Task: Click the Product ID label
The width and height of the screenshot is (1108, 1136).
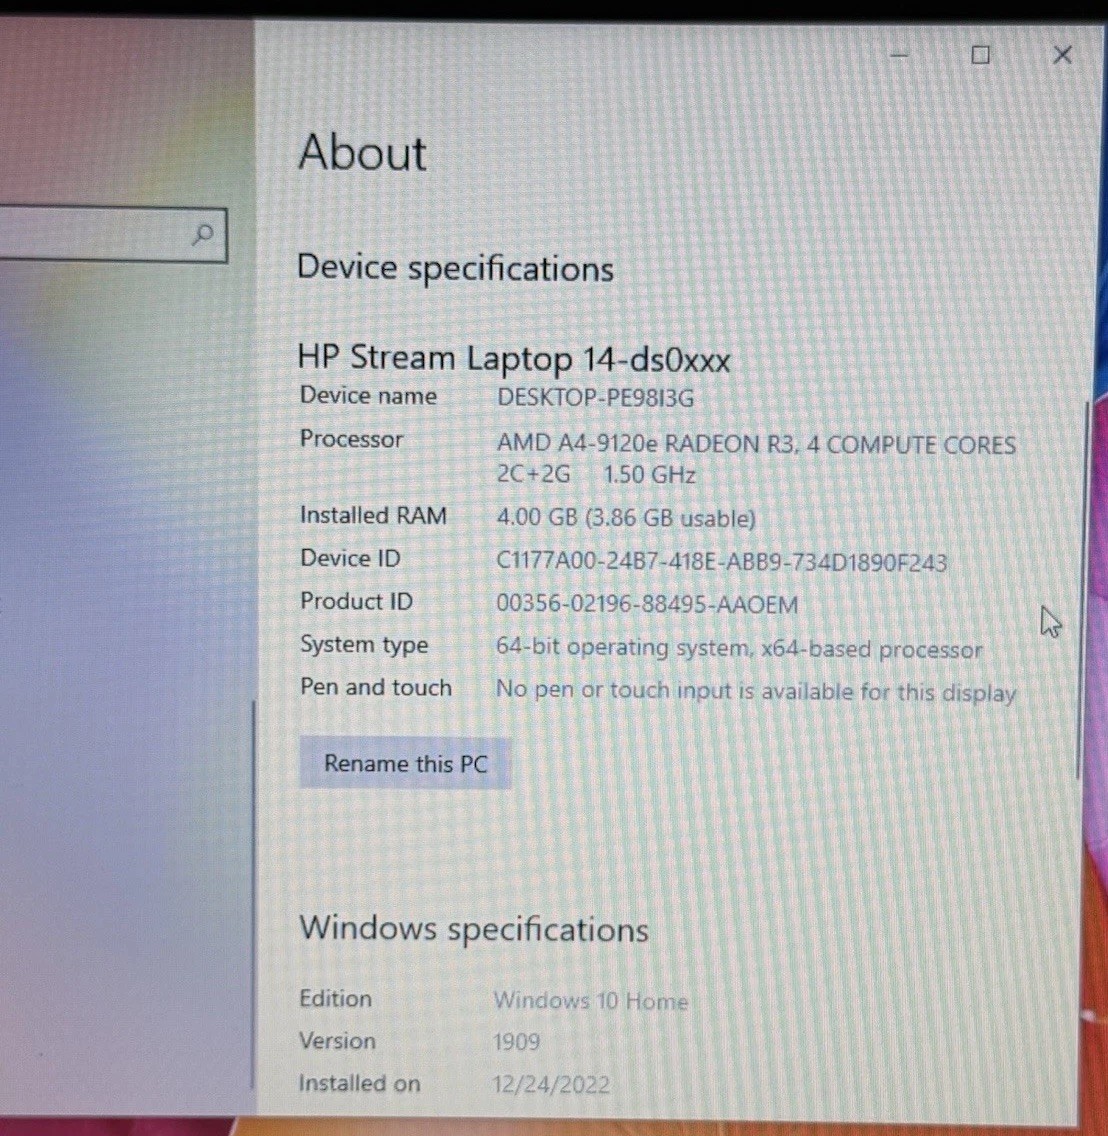Action: click(x=356, y=601)
